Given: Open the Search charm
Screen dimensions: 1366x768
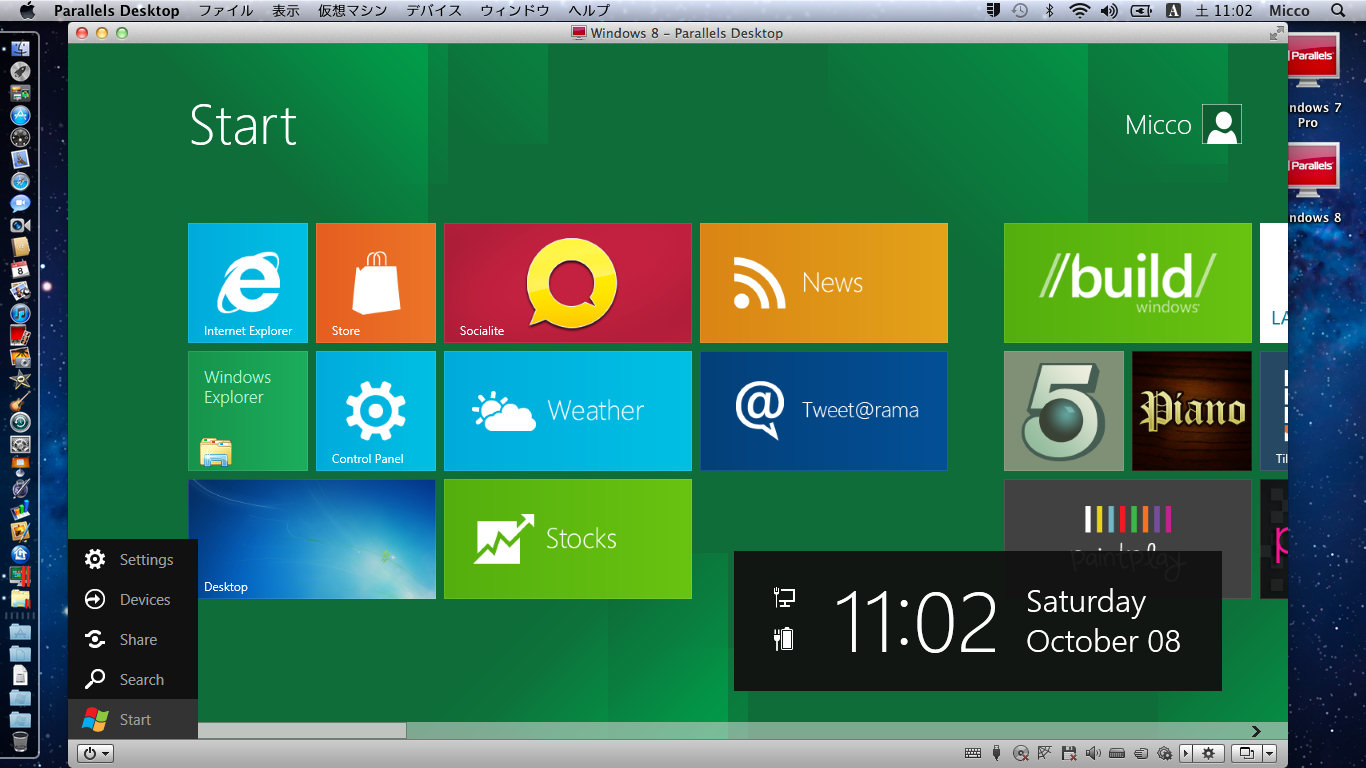Looking at the screenshot, I should (133, 680).
